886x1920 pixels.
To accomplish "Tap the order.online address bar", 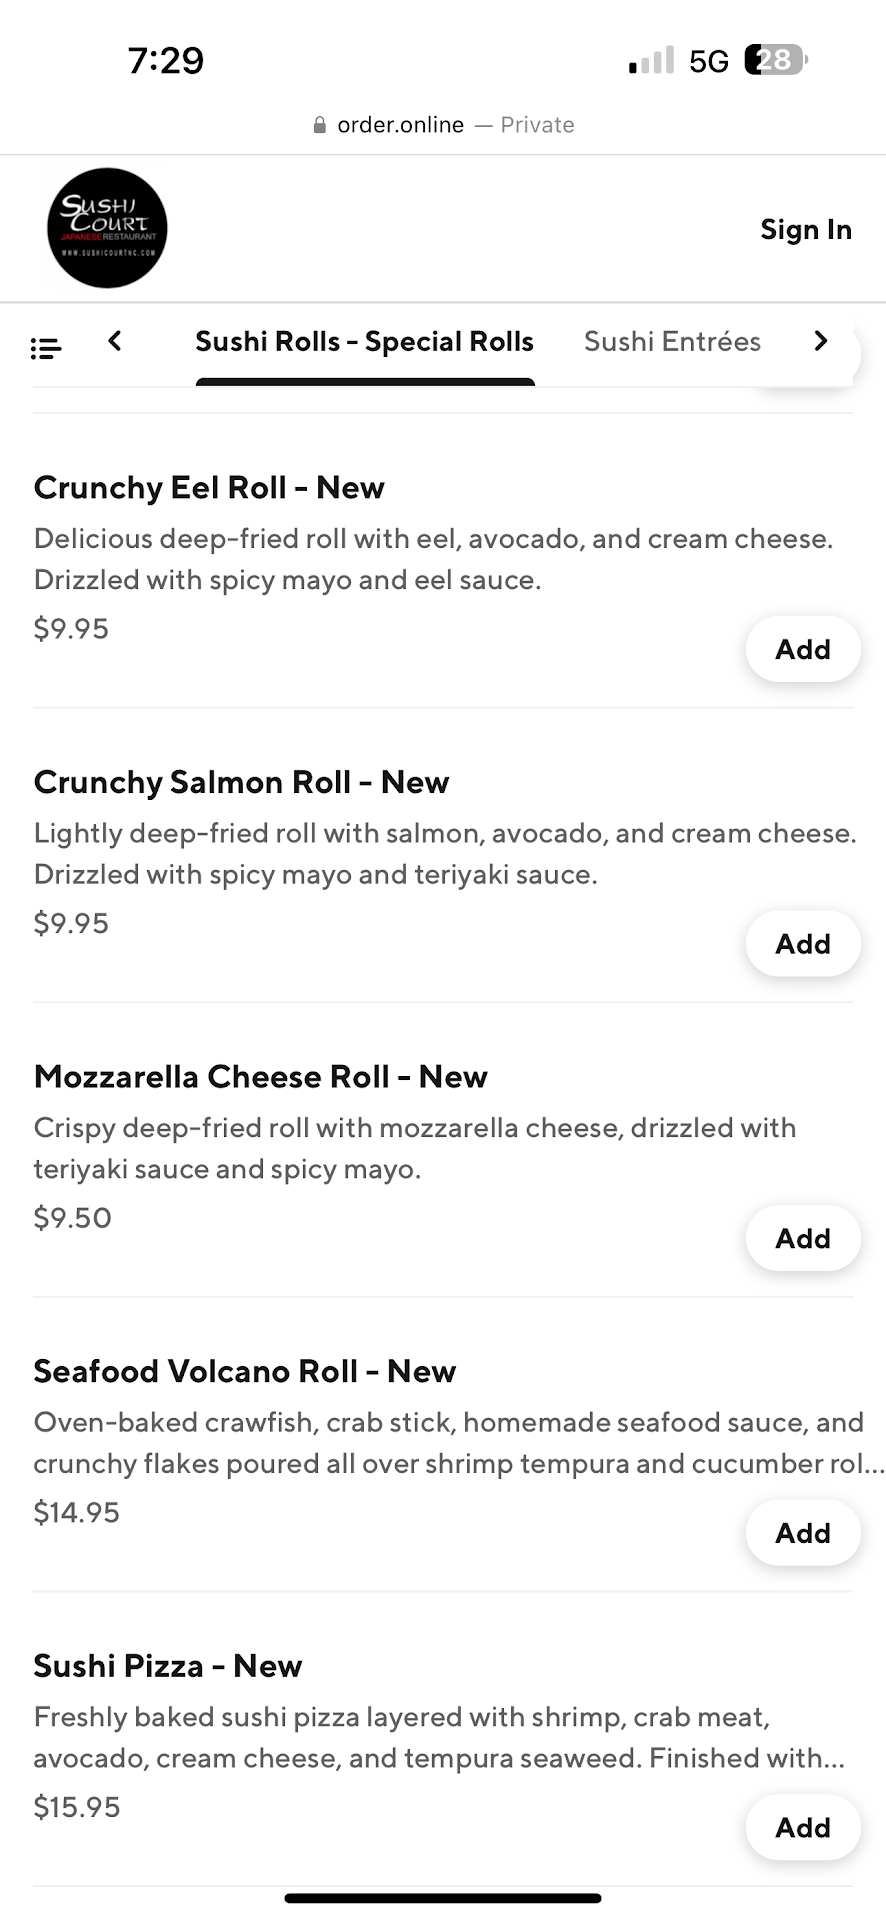I will tap(443, 125).
